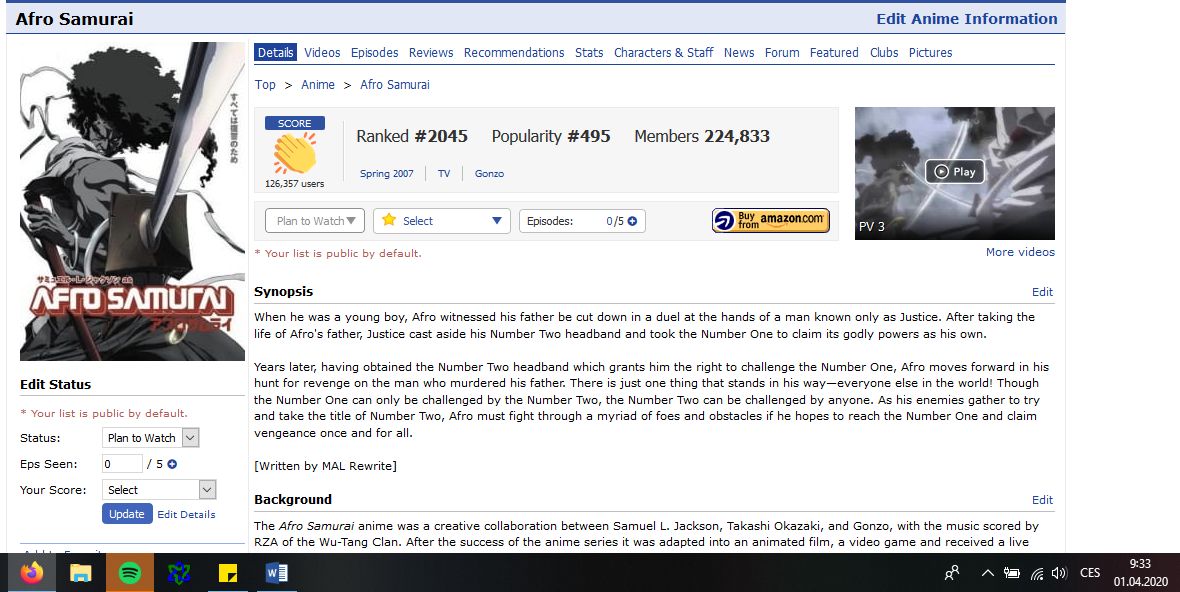1180x592 pixels.
Task: Show hidden system tray icons
Action: (987, 573)
